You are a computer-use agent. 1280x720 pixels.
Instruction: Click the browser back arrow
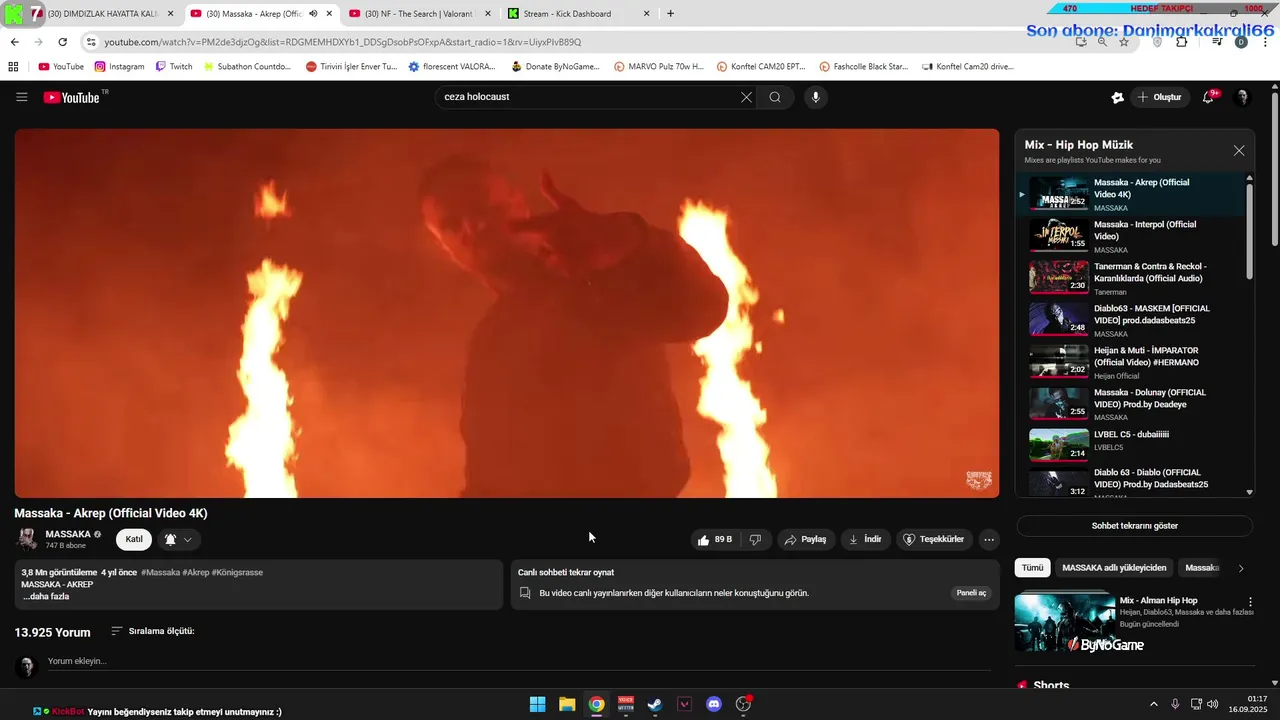[x=14, y=42]
